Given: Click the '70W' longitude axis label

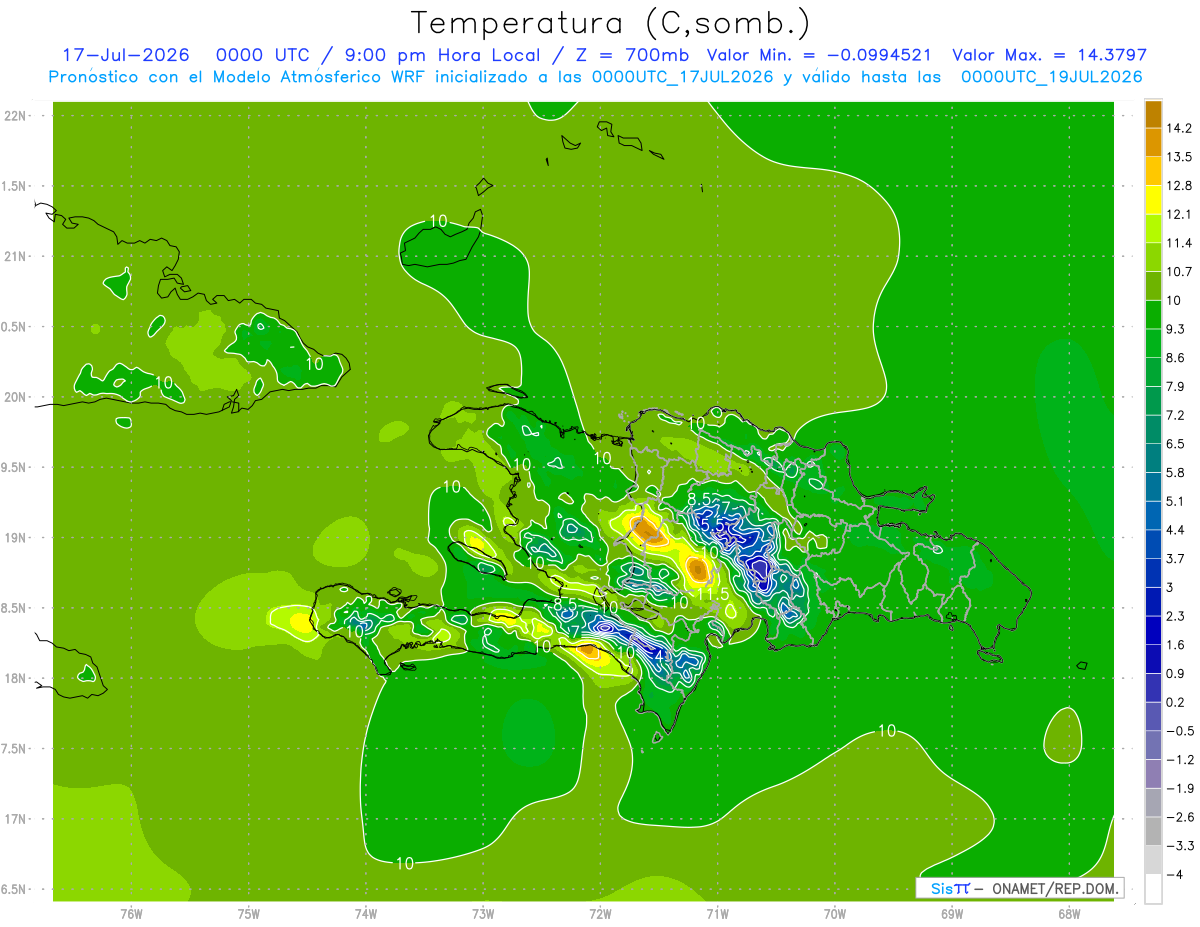Looking at the screenshot, I should coord(835,913).
